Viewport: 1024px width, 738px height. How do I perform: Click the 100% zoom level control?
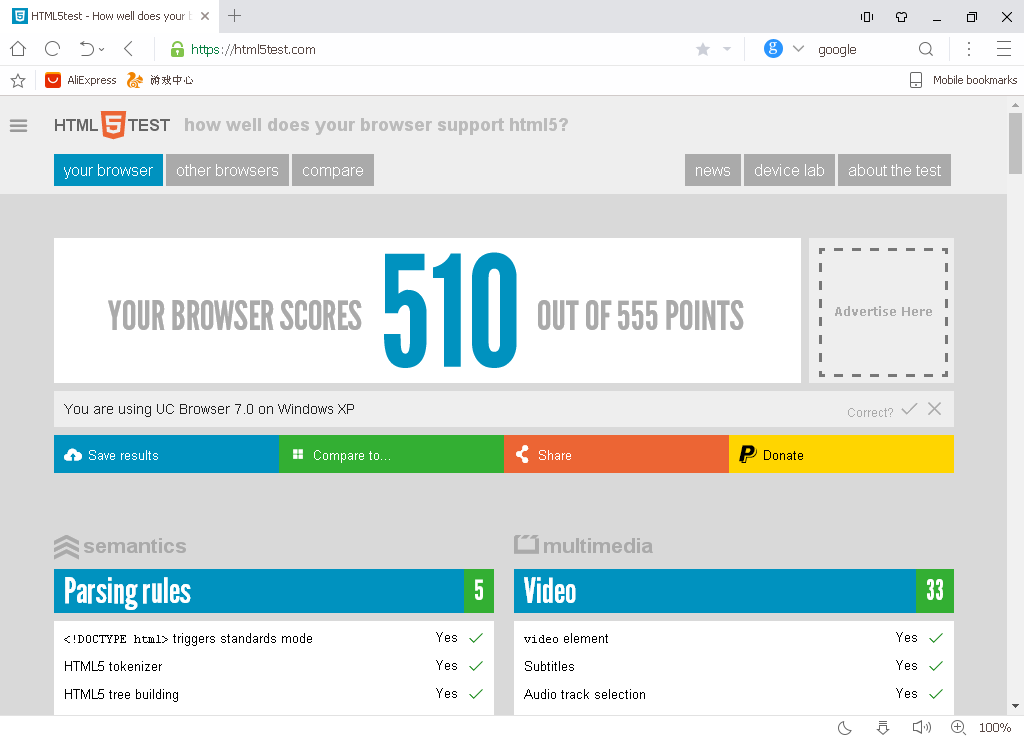[x=995, y=727]
